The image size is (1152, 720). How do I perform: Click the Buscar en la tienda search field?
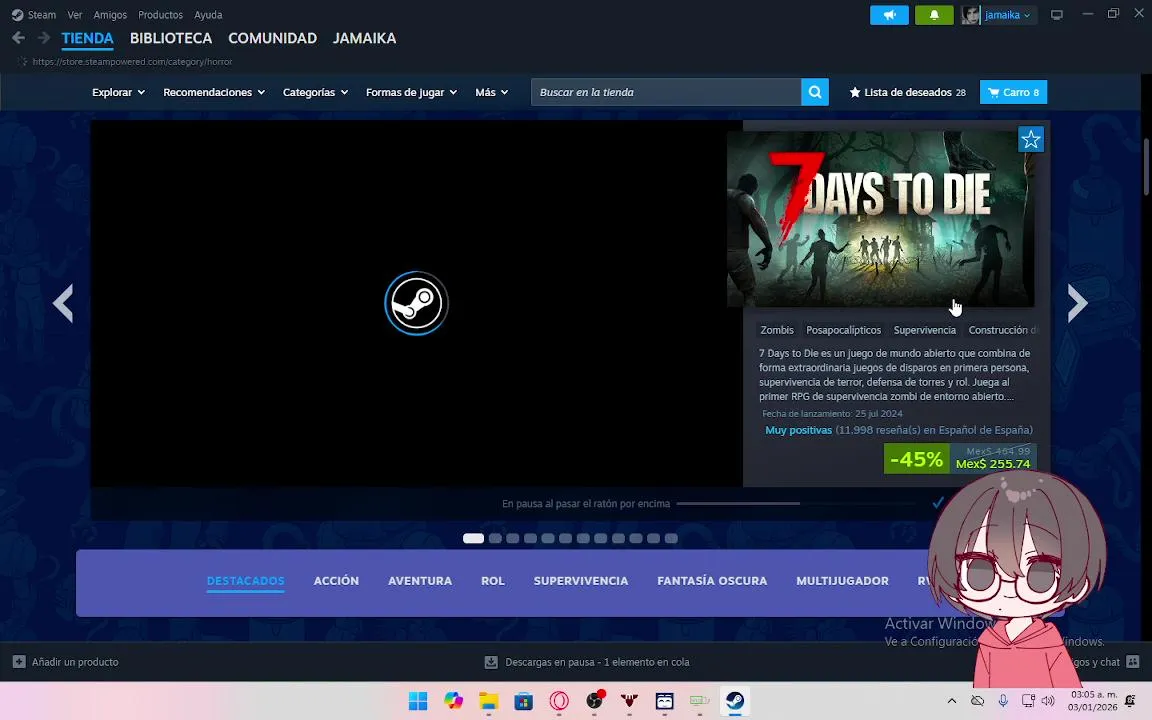(x=666, y=92)
